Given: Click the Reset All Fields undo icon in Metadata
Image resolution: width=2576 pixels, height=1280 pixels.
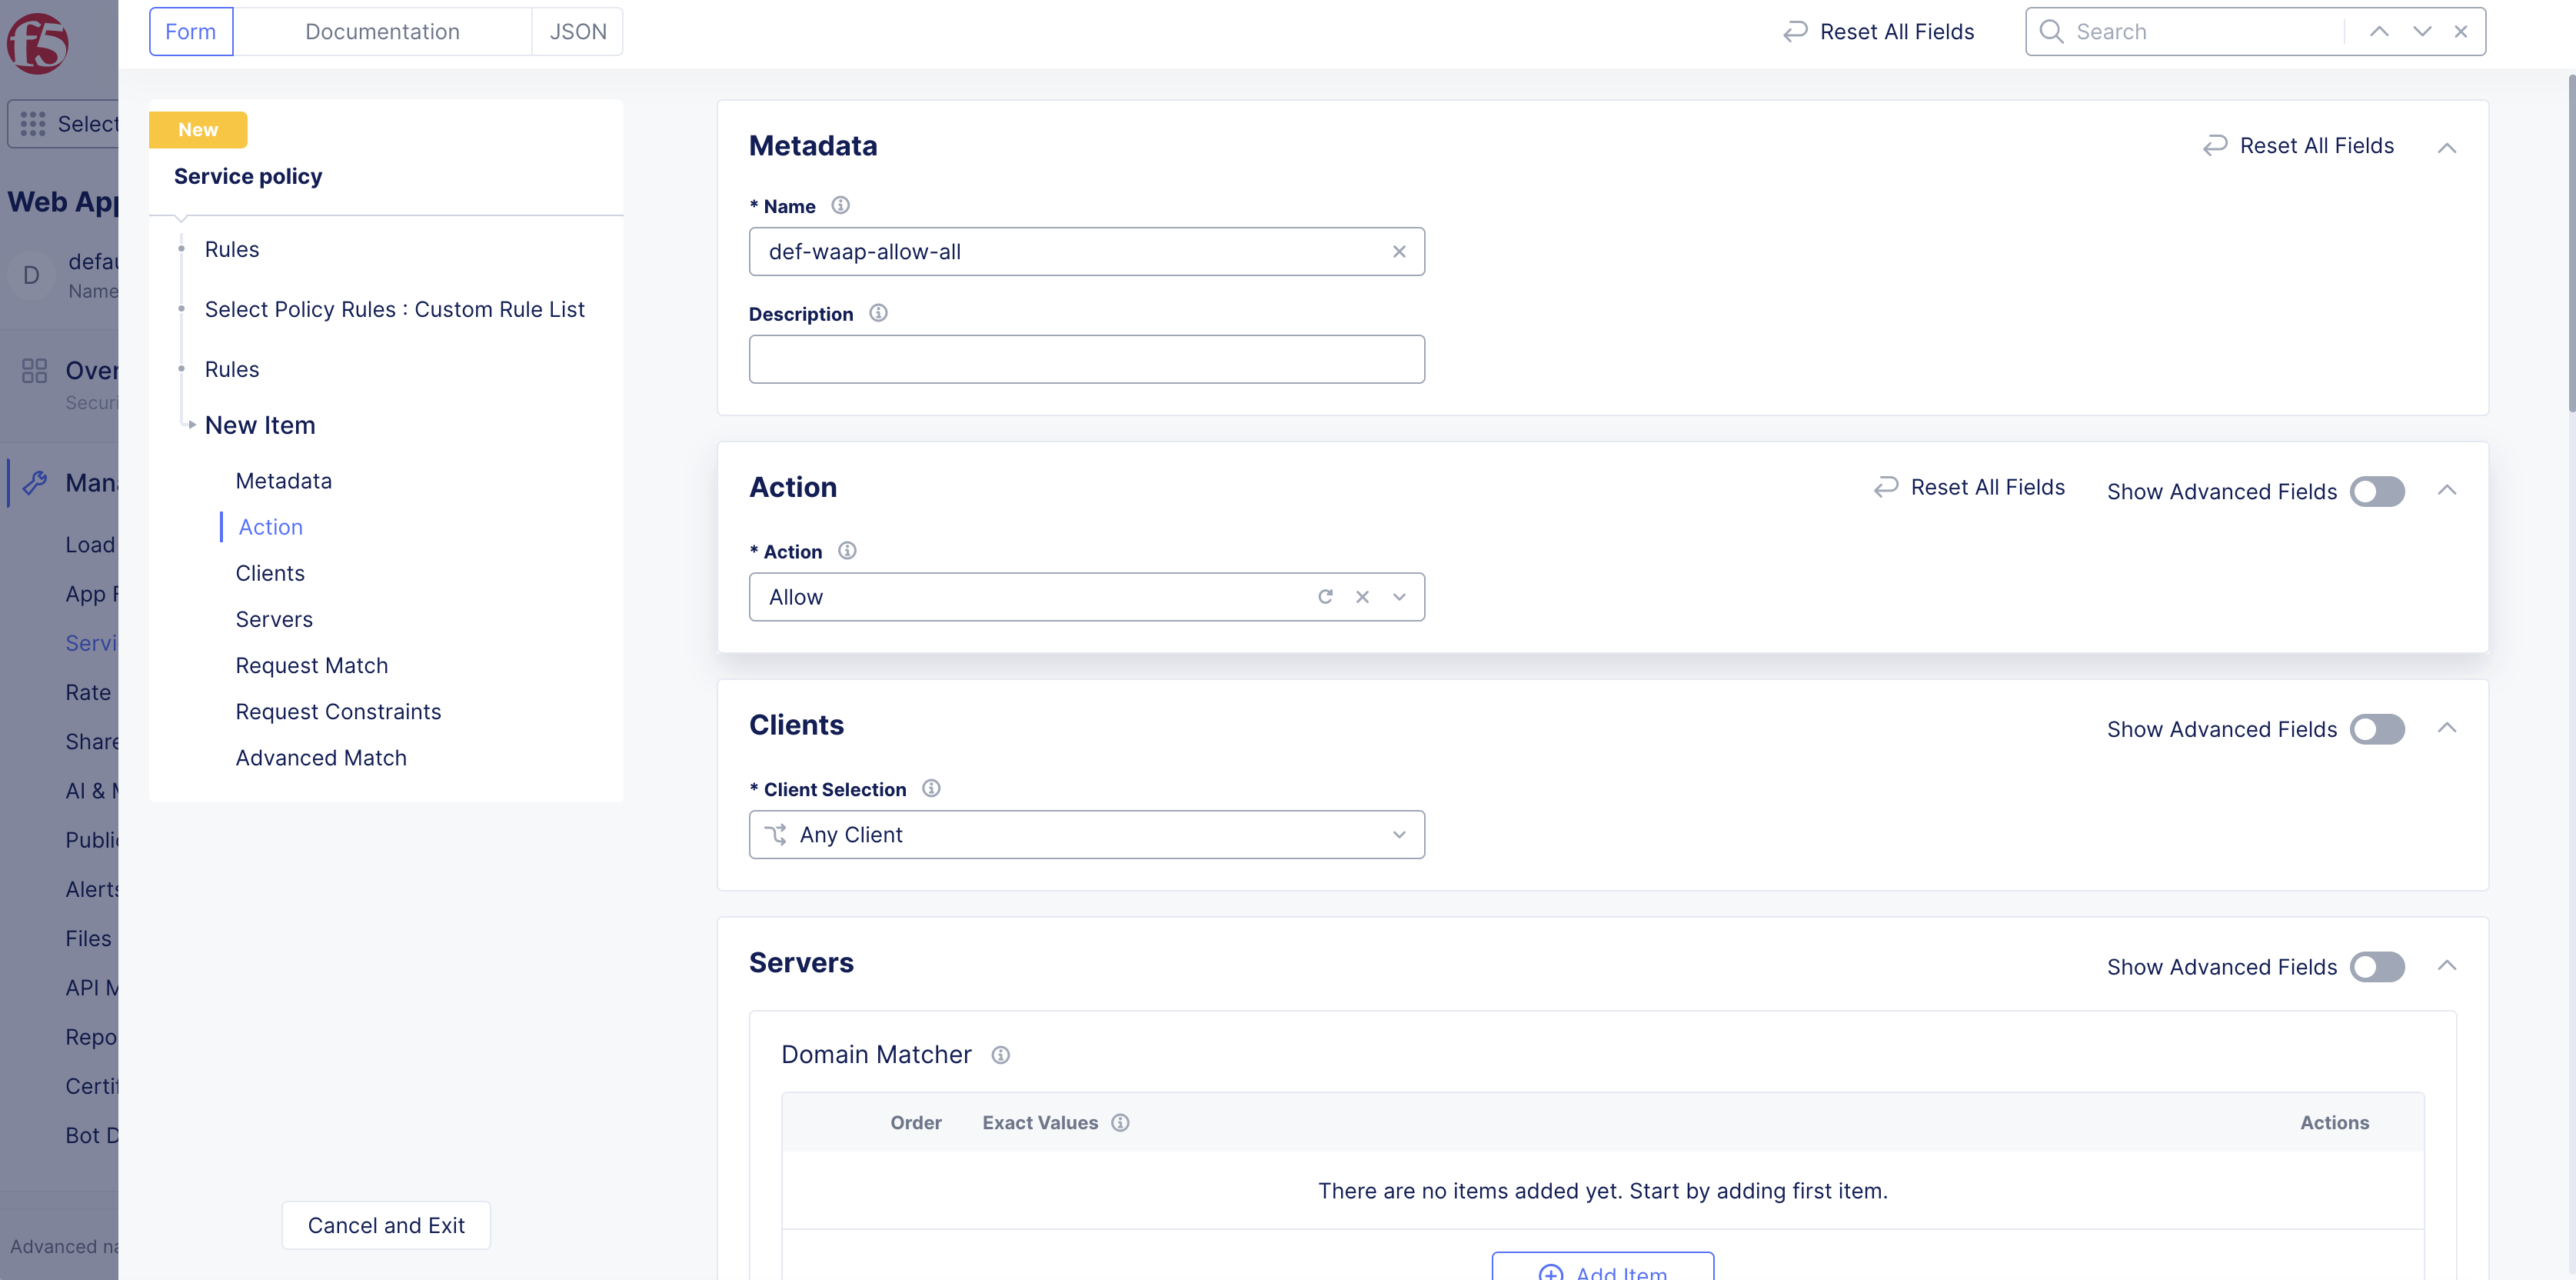Looking at the screenshot, I should [x=2214, y=145].
